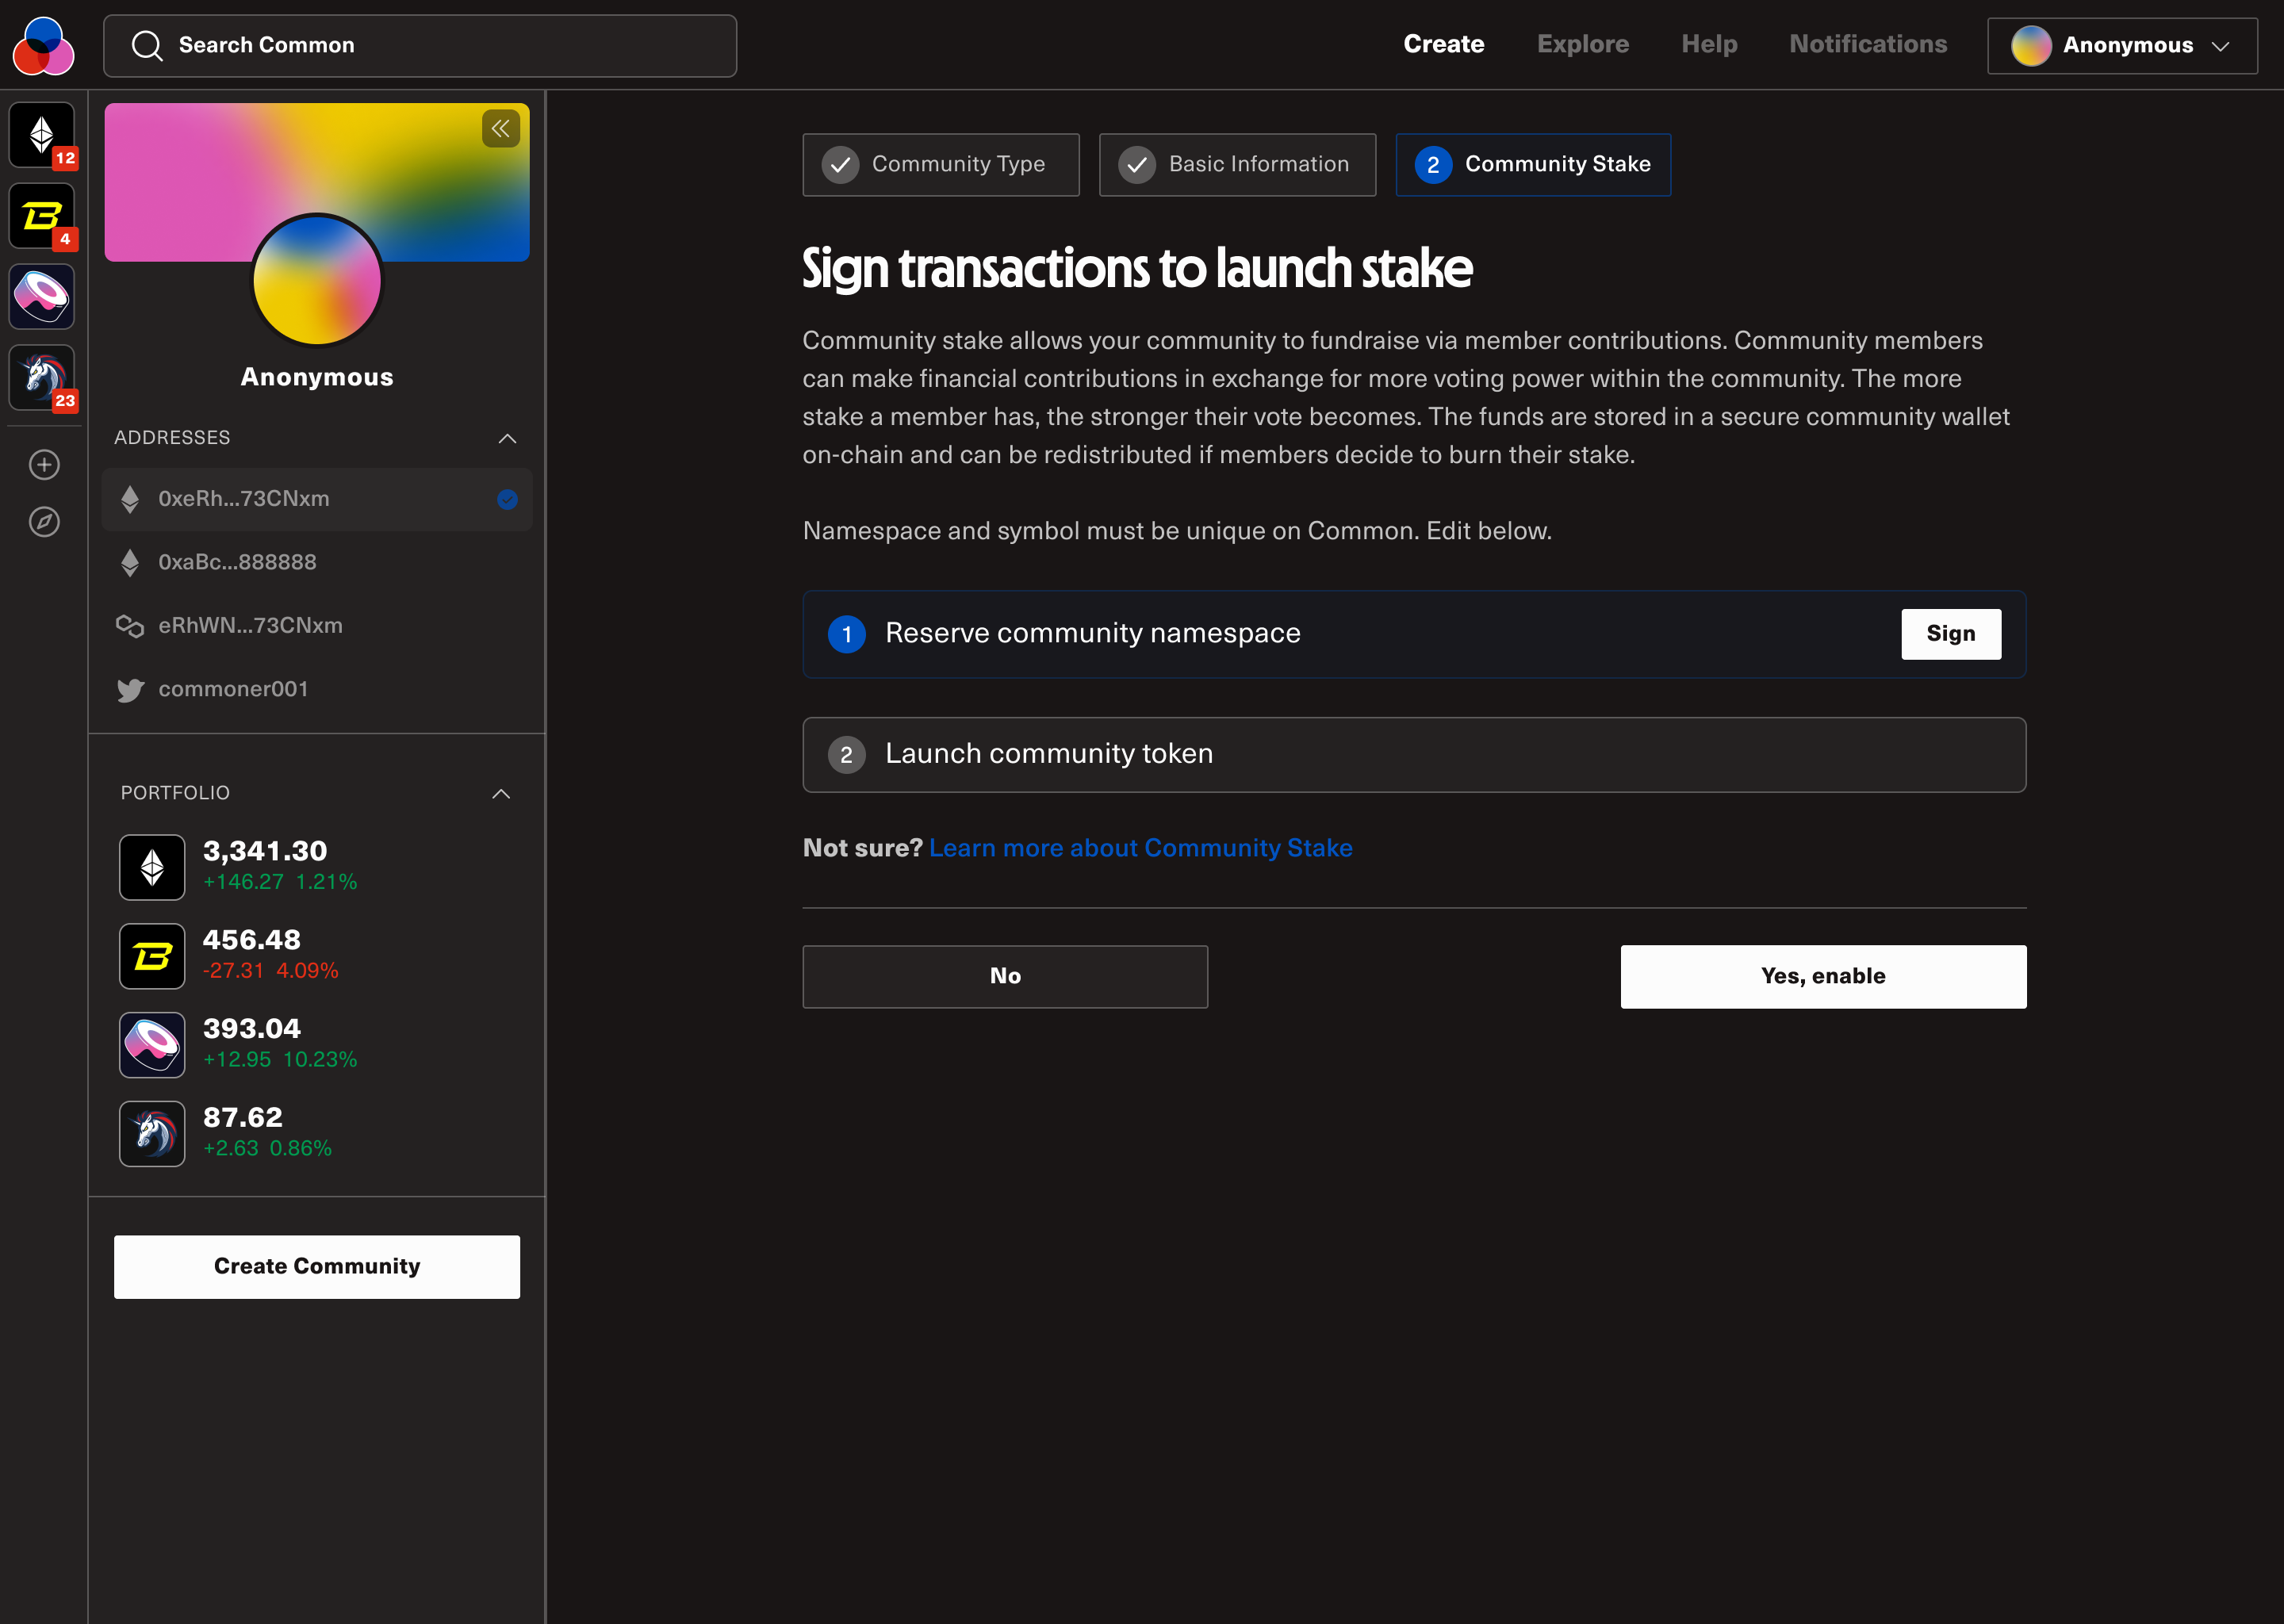Click the Common logo icon
The width and height of the screenshot is (2284, 1624).
pos(43,46)
